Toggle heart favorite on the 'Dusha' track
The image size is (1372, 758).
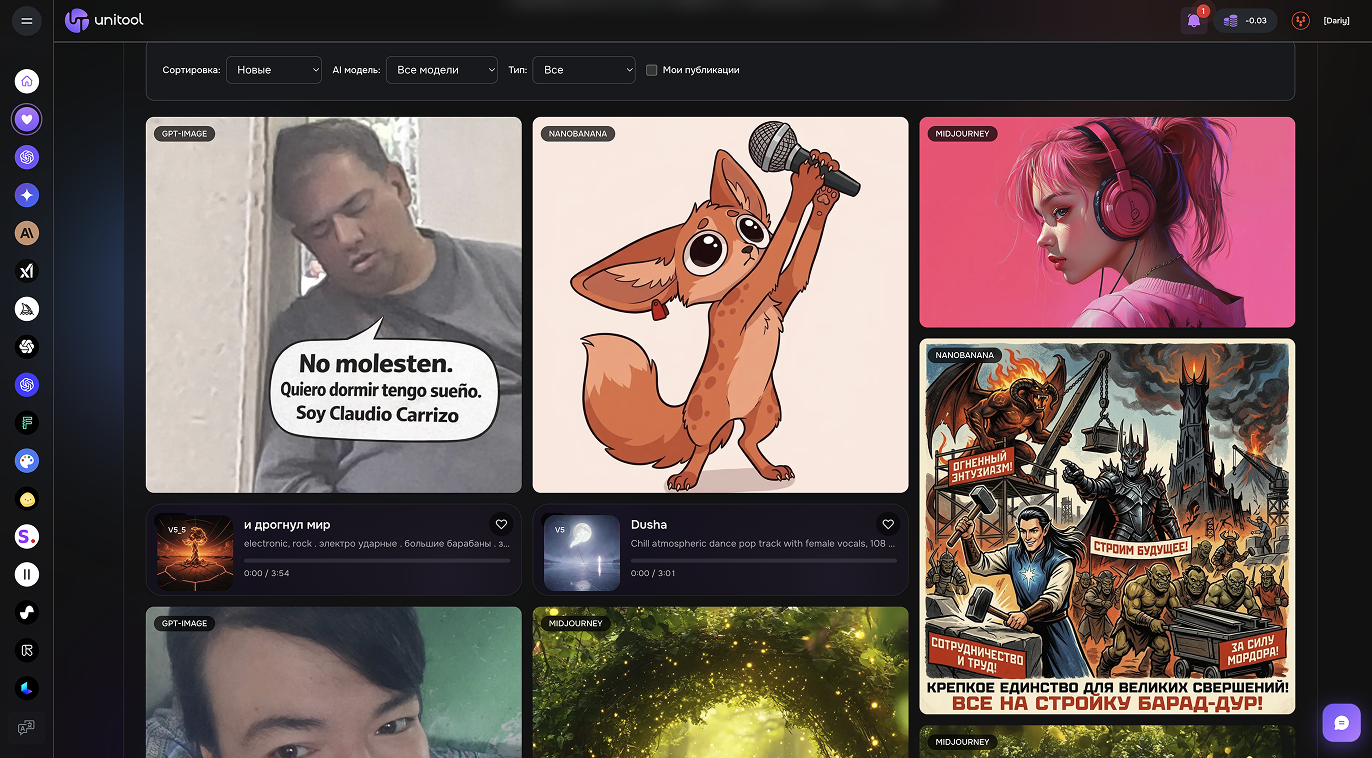888,524
